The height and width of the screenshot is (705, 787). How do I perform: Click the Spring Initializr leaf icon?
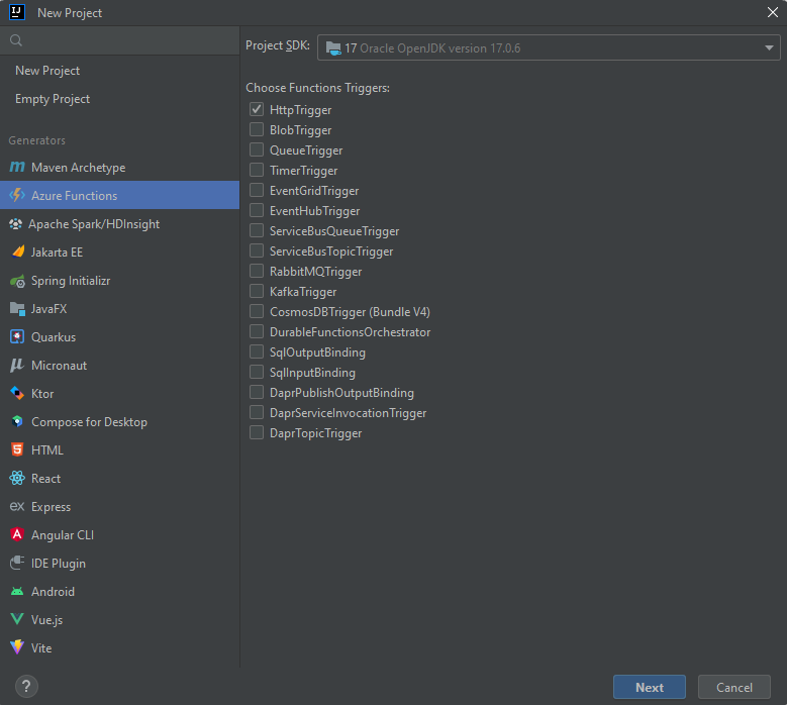click(x=17, y=281)
